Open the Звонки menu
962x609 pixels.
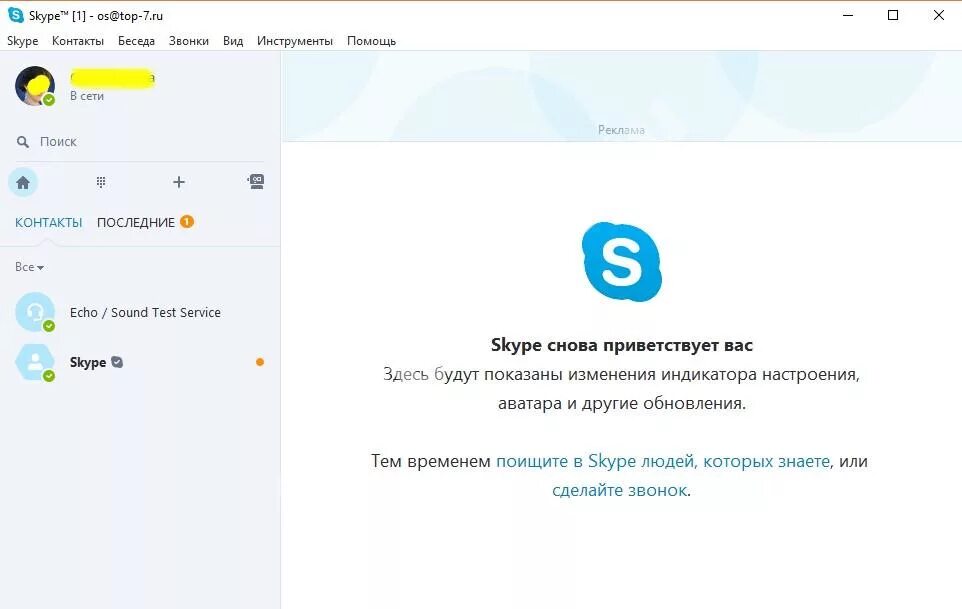pos(189,41)
